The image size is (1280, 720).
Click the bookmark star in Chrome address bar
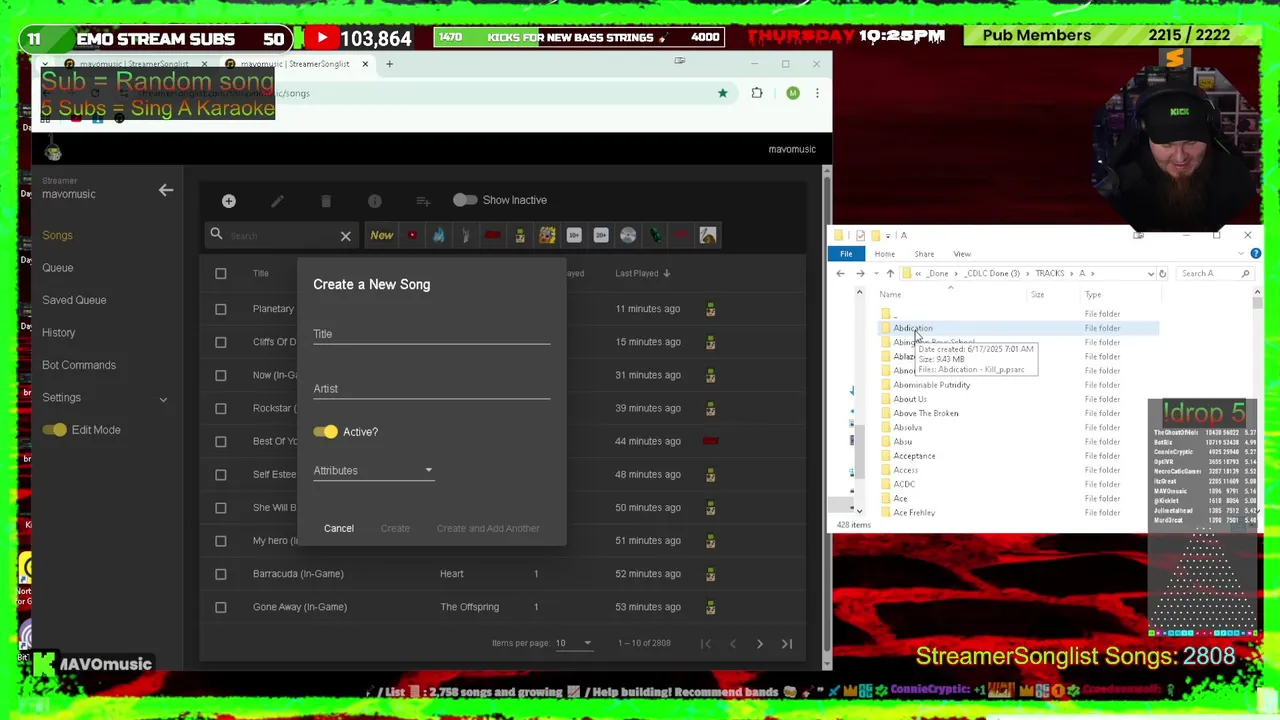(x=722, y=93)
